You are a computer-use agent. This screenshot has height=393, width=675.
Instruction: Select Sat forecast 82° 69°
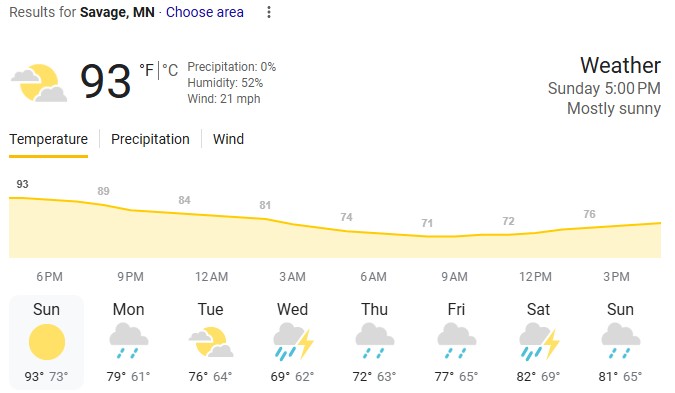click(x=539, y=342)
